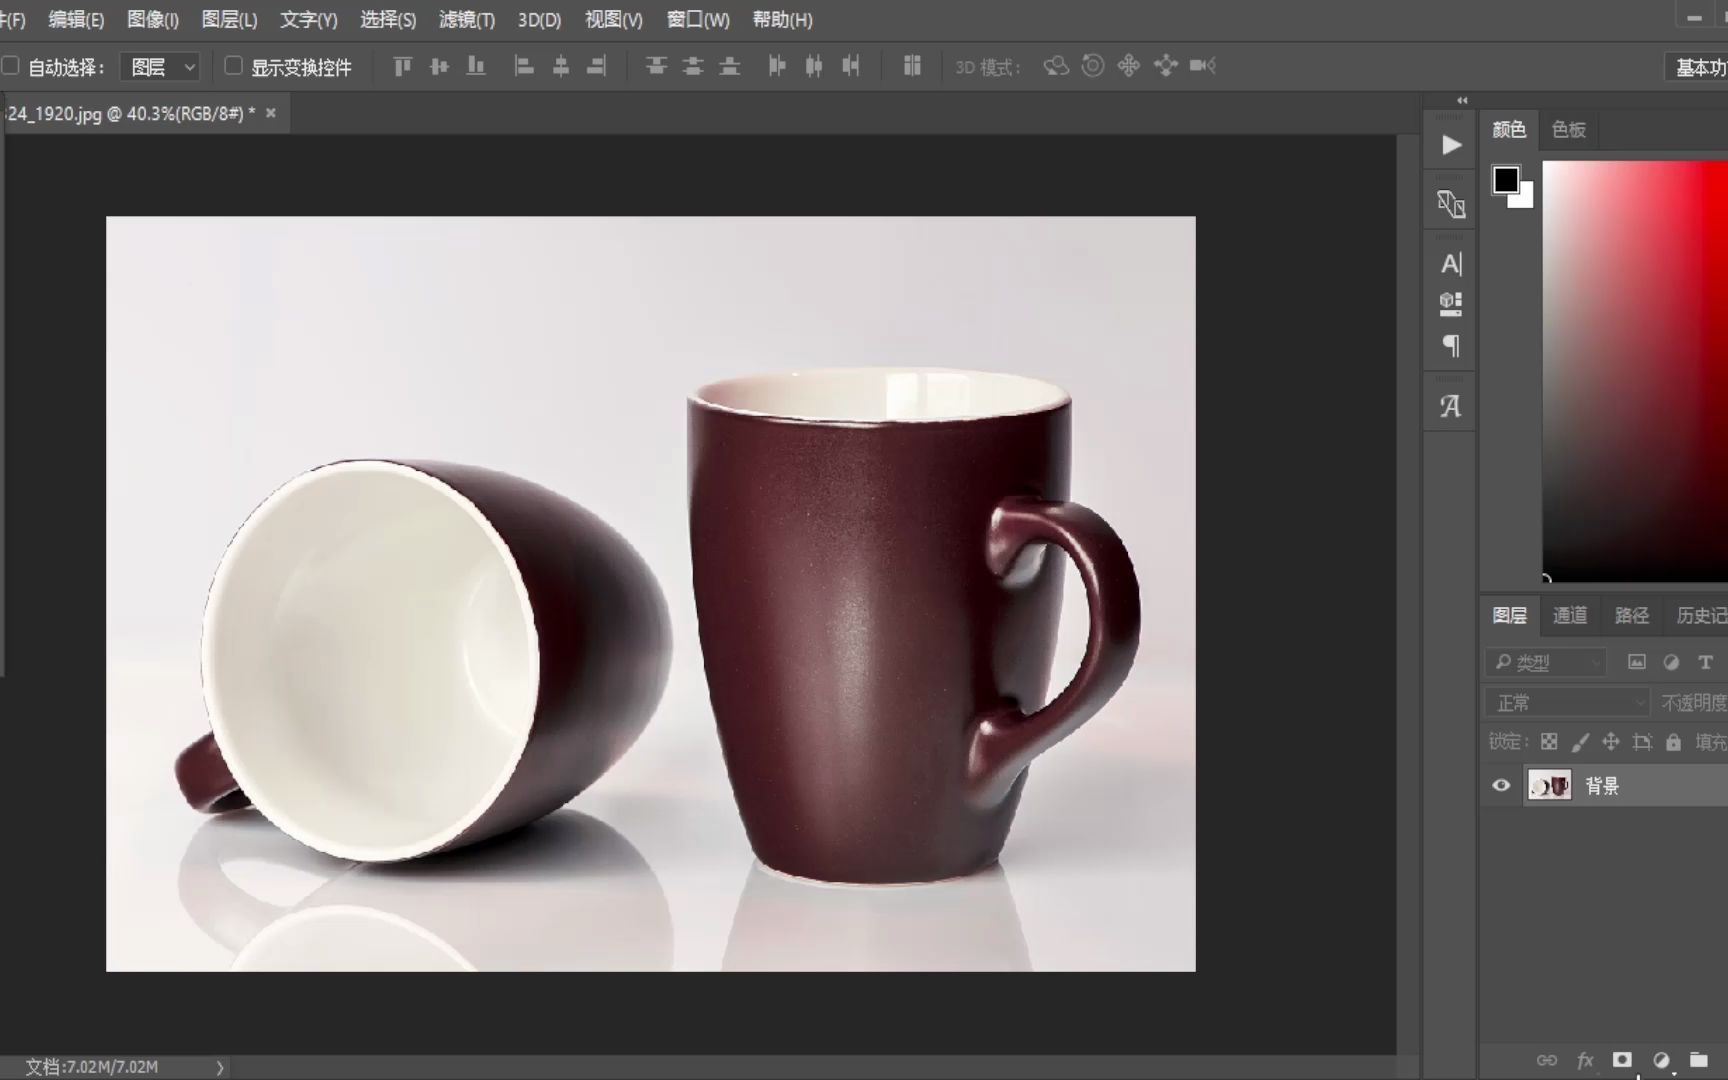The width and height of the screenshot is (1728, 1080).
Task: Toggle lock image pixels brush icon
Action: (x=1580, y=742)
